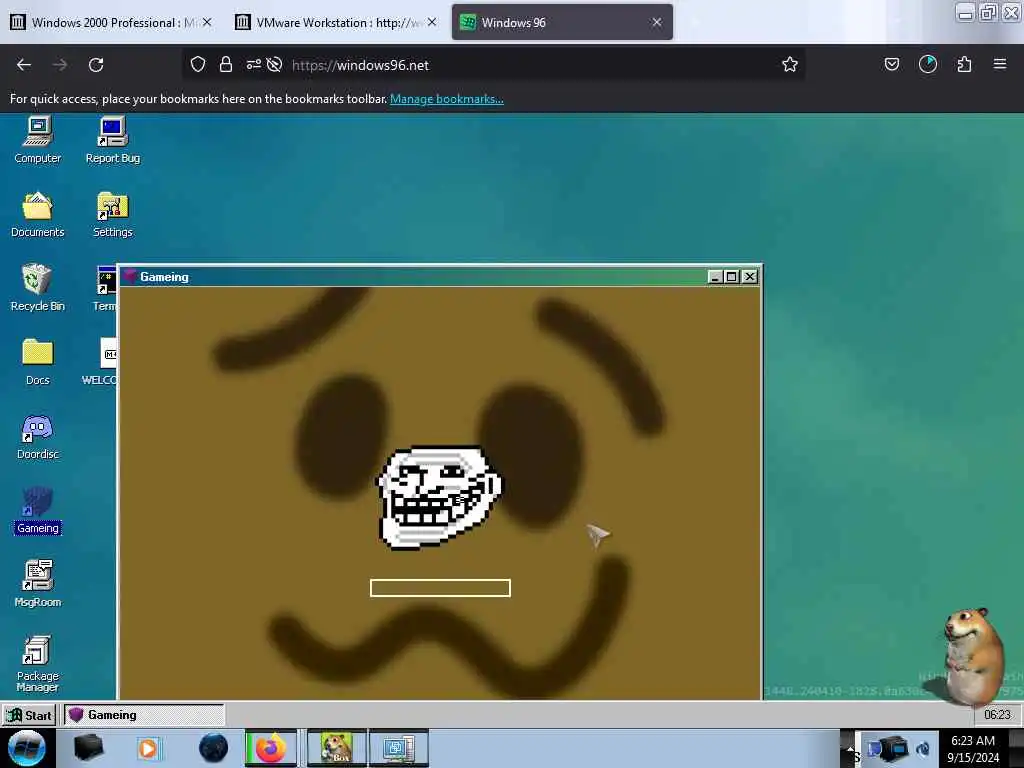Select the Gameing desktop icon
The image size is (1024, 768).
pyautogui.click(x=37, y=511)
